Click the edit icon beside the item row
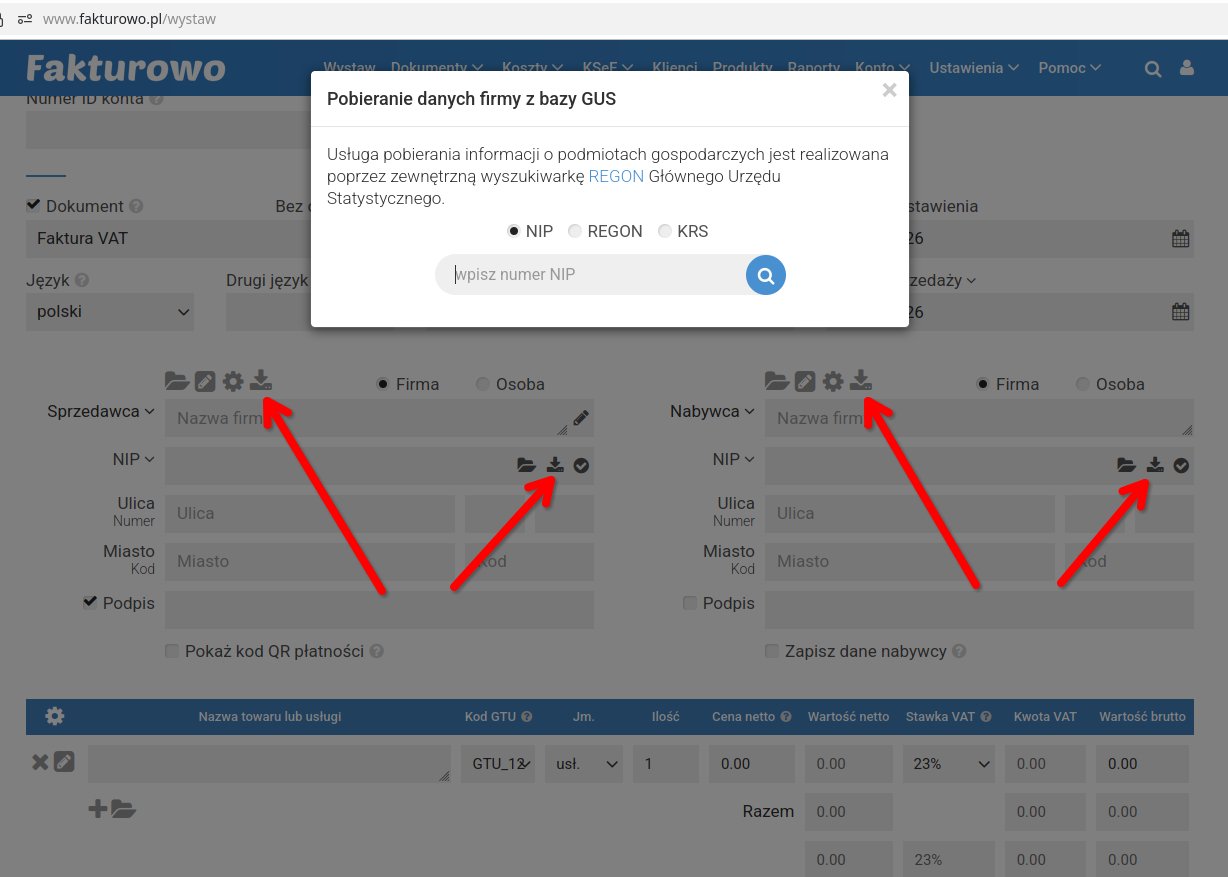Viewport: 1228px width, 877px height. [64, 763]
